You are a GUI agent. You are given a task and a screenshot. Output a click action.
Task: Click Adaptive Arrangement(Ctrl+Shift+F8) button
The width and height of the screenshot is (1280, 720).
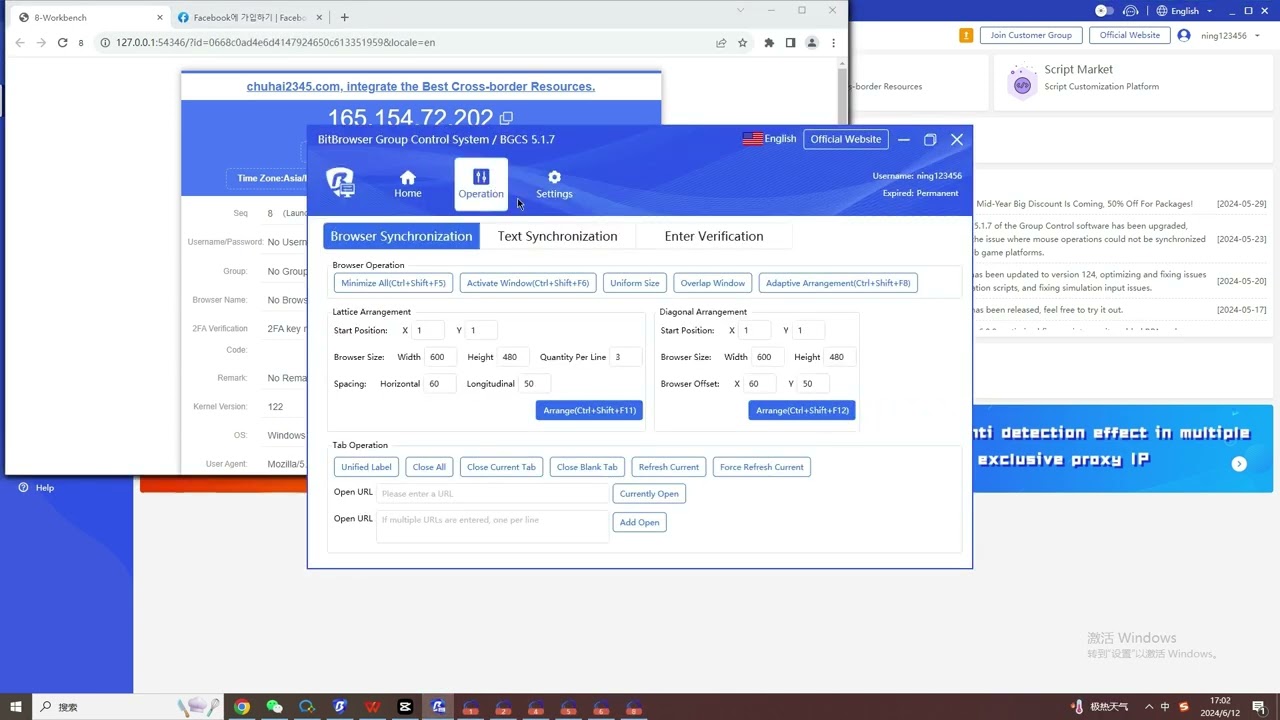(838, 283)
